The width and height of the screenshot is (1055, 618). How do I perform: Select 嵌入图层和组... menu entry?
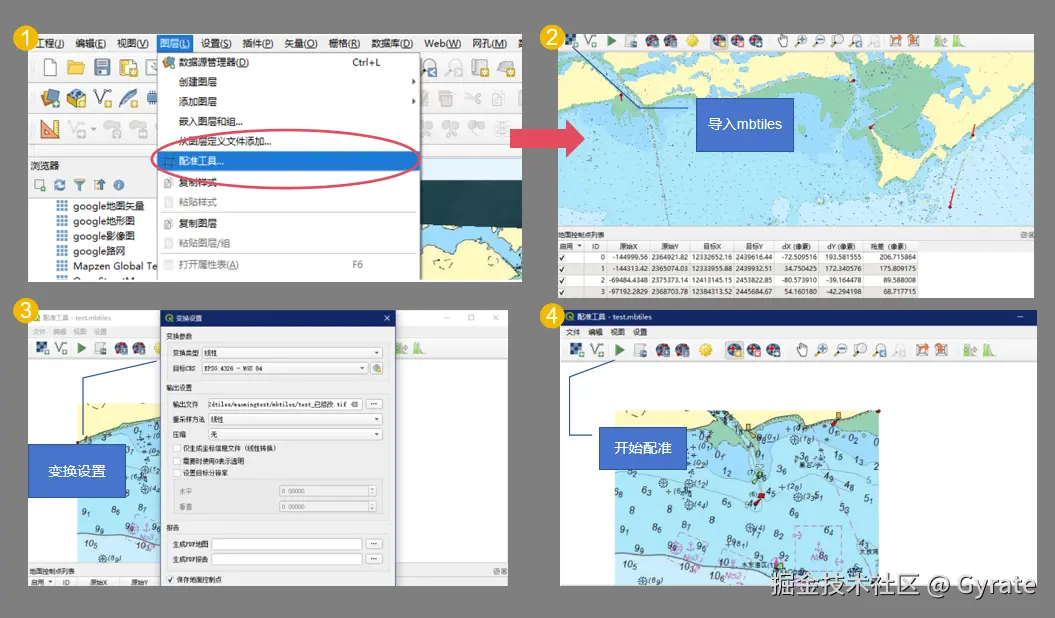pyautogui.click(x=288, y=122)
